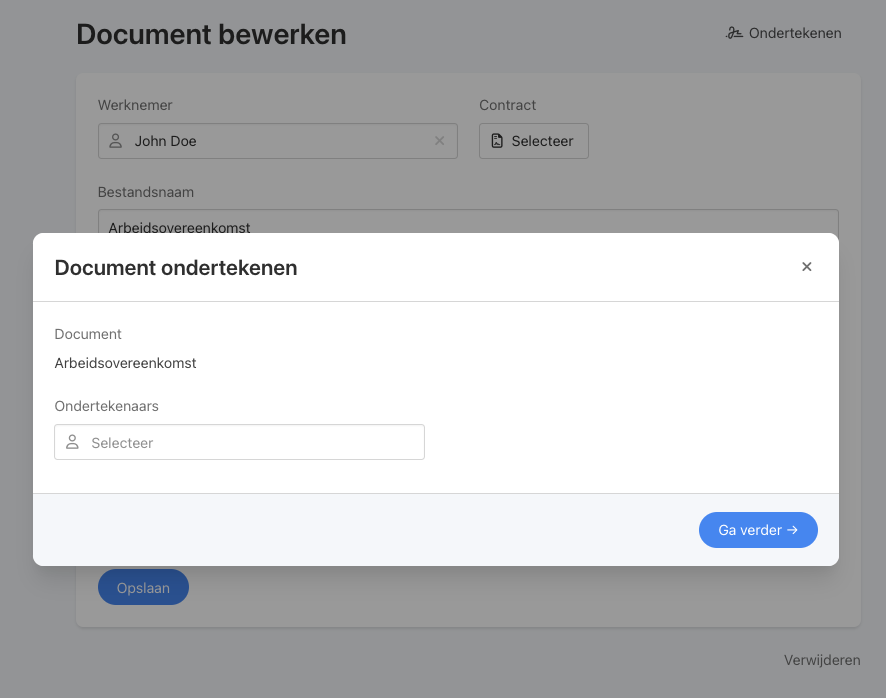The image size is (886, 698).
Task: Open the Contract Selecteer picker
Action: tap(534, 141)
